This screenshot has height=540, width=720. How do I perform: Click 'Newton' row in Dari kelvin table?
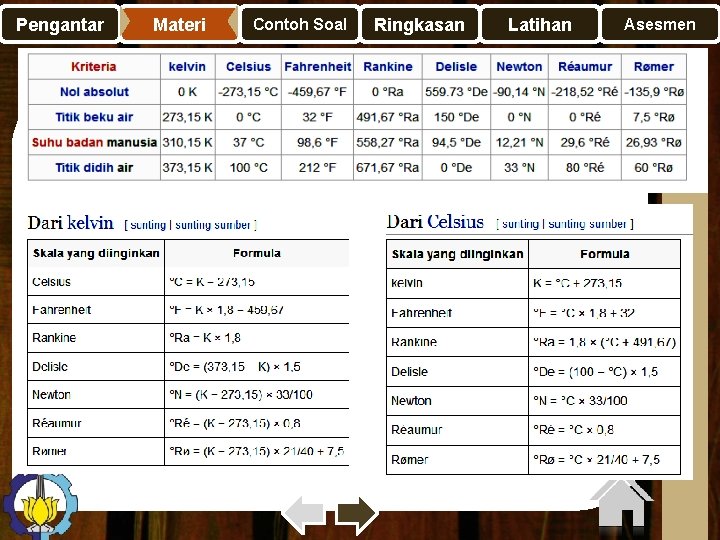[x=188, y=394]
